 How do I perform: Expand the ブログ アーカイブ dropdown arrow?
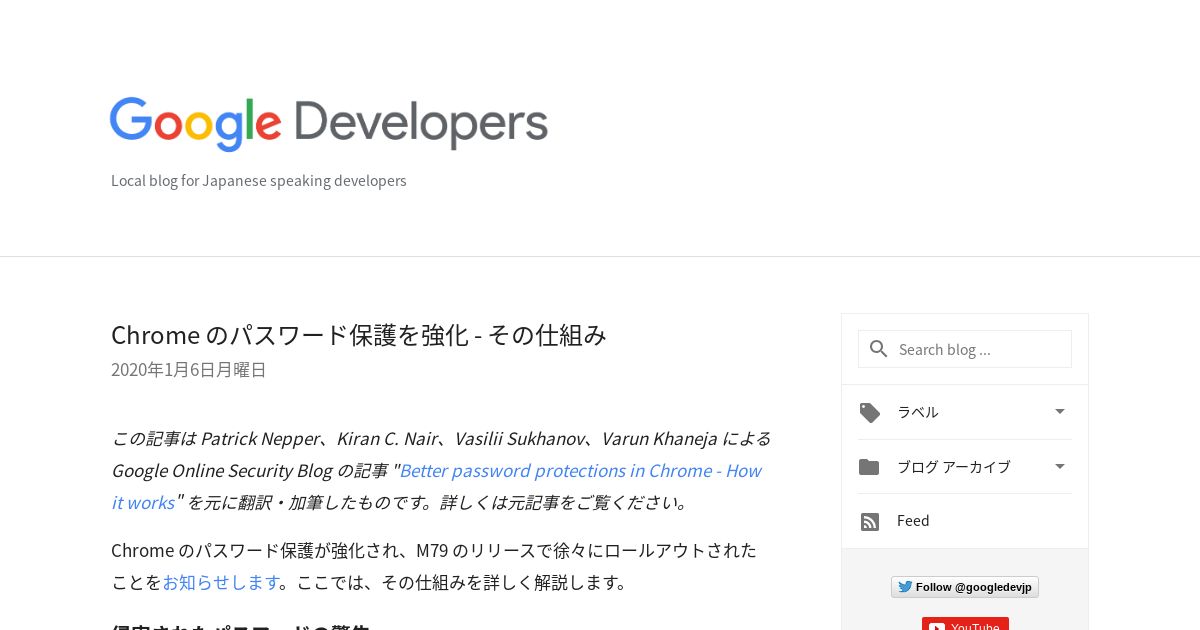point(1060,466)
